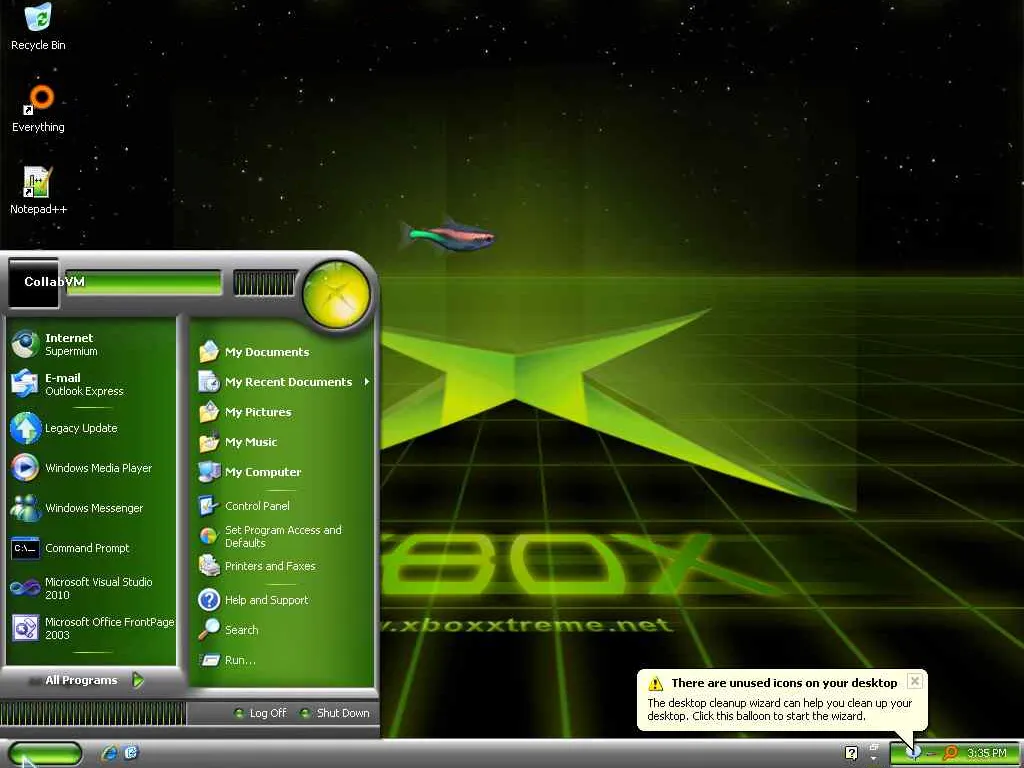Open My Computer
1024x768 pixels.
(x=284, y=472)
